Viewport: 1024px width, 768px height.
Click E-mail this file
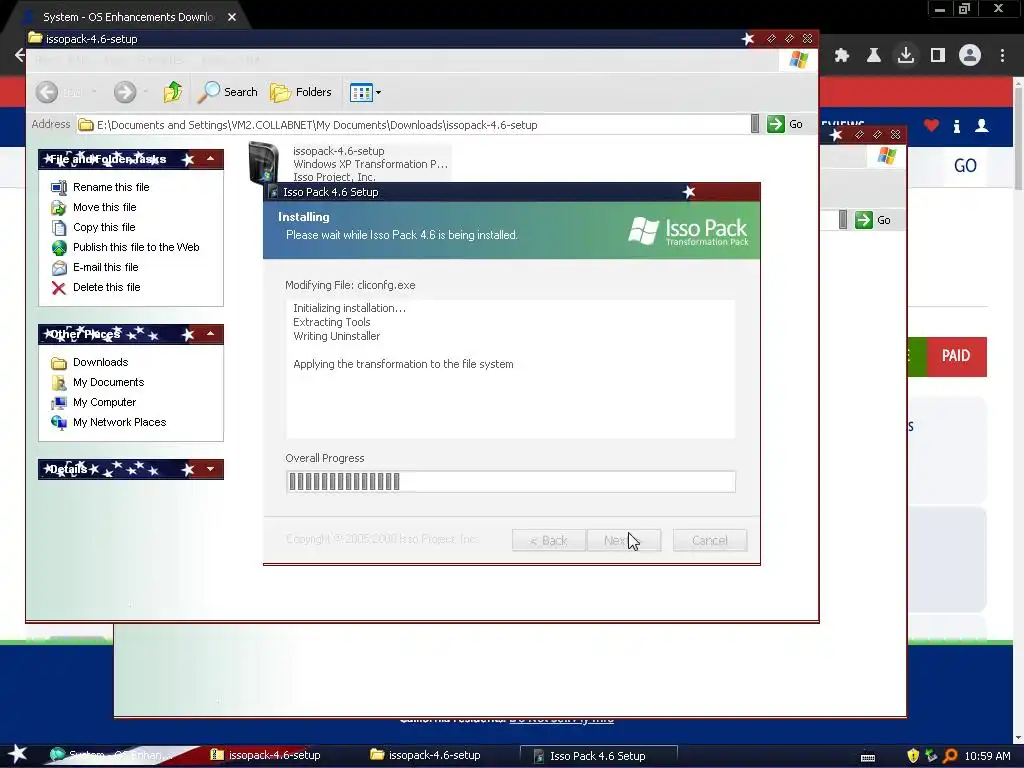106,267
